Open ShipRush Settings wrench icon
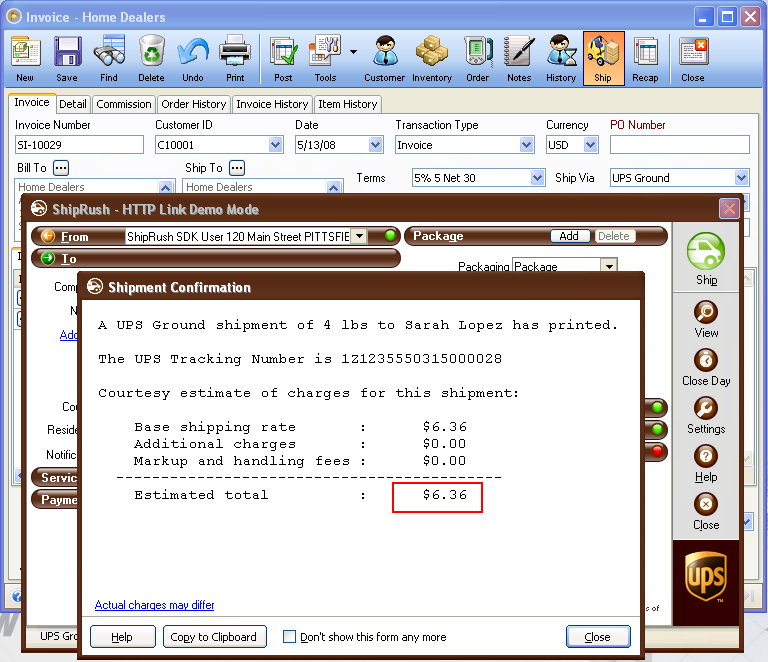Image resolution: width=768 pixels, height=662 pixels. point(706,408)
